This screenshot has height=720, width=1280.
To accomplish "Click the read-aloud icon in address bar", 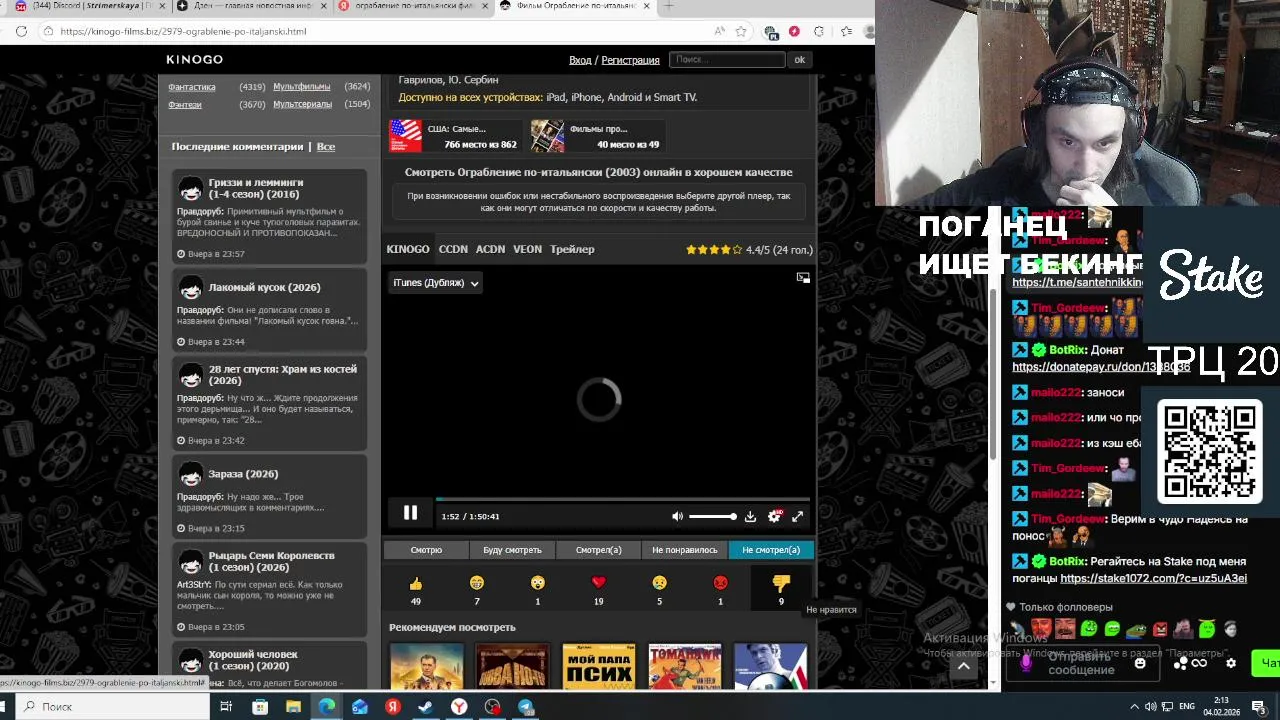I will click(719, 31).
